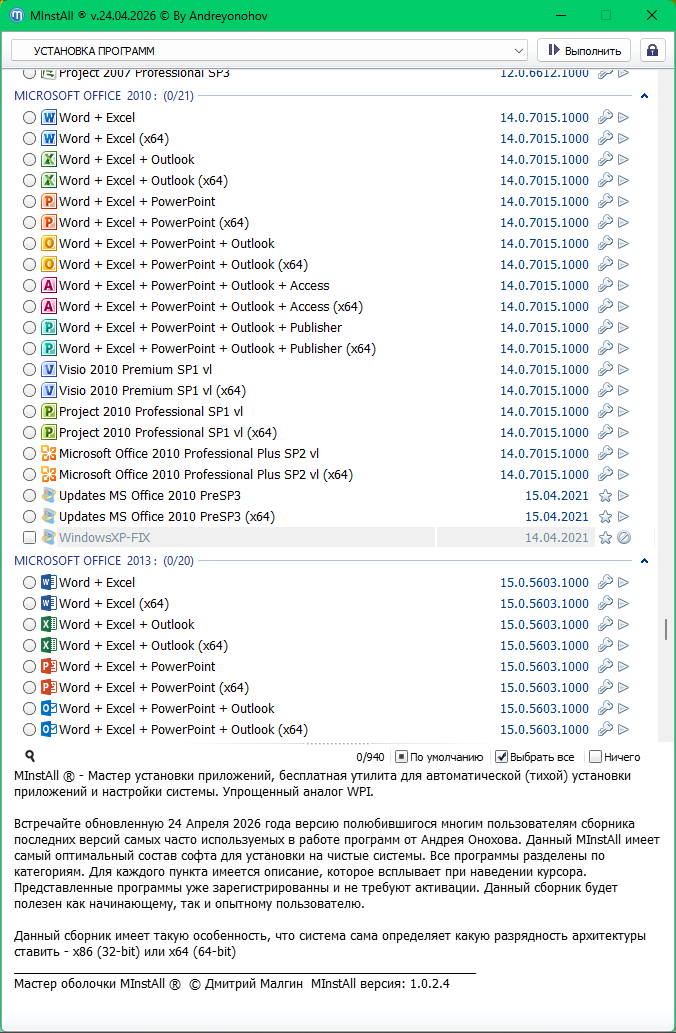Image resolution: width=676 pixels, height=1033 pixels.
Task: Click the 'Выполнить' button
Action: tap(584, 50)
